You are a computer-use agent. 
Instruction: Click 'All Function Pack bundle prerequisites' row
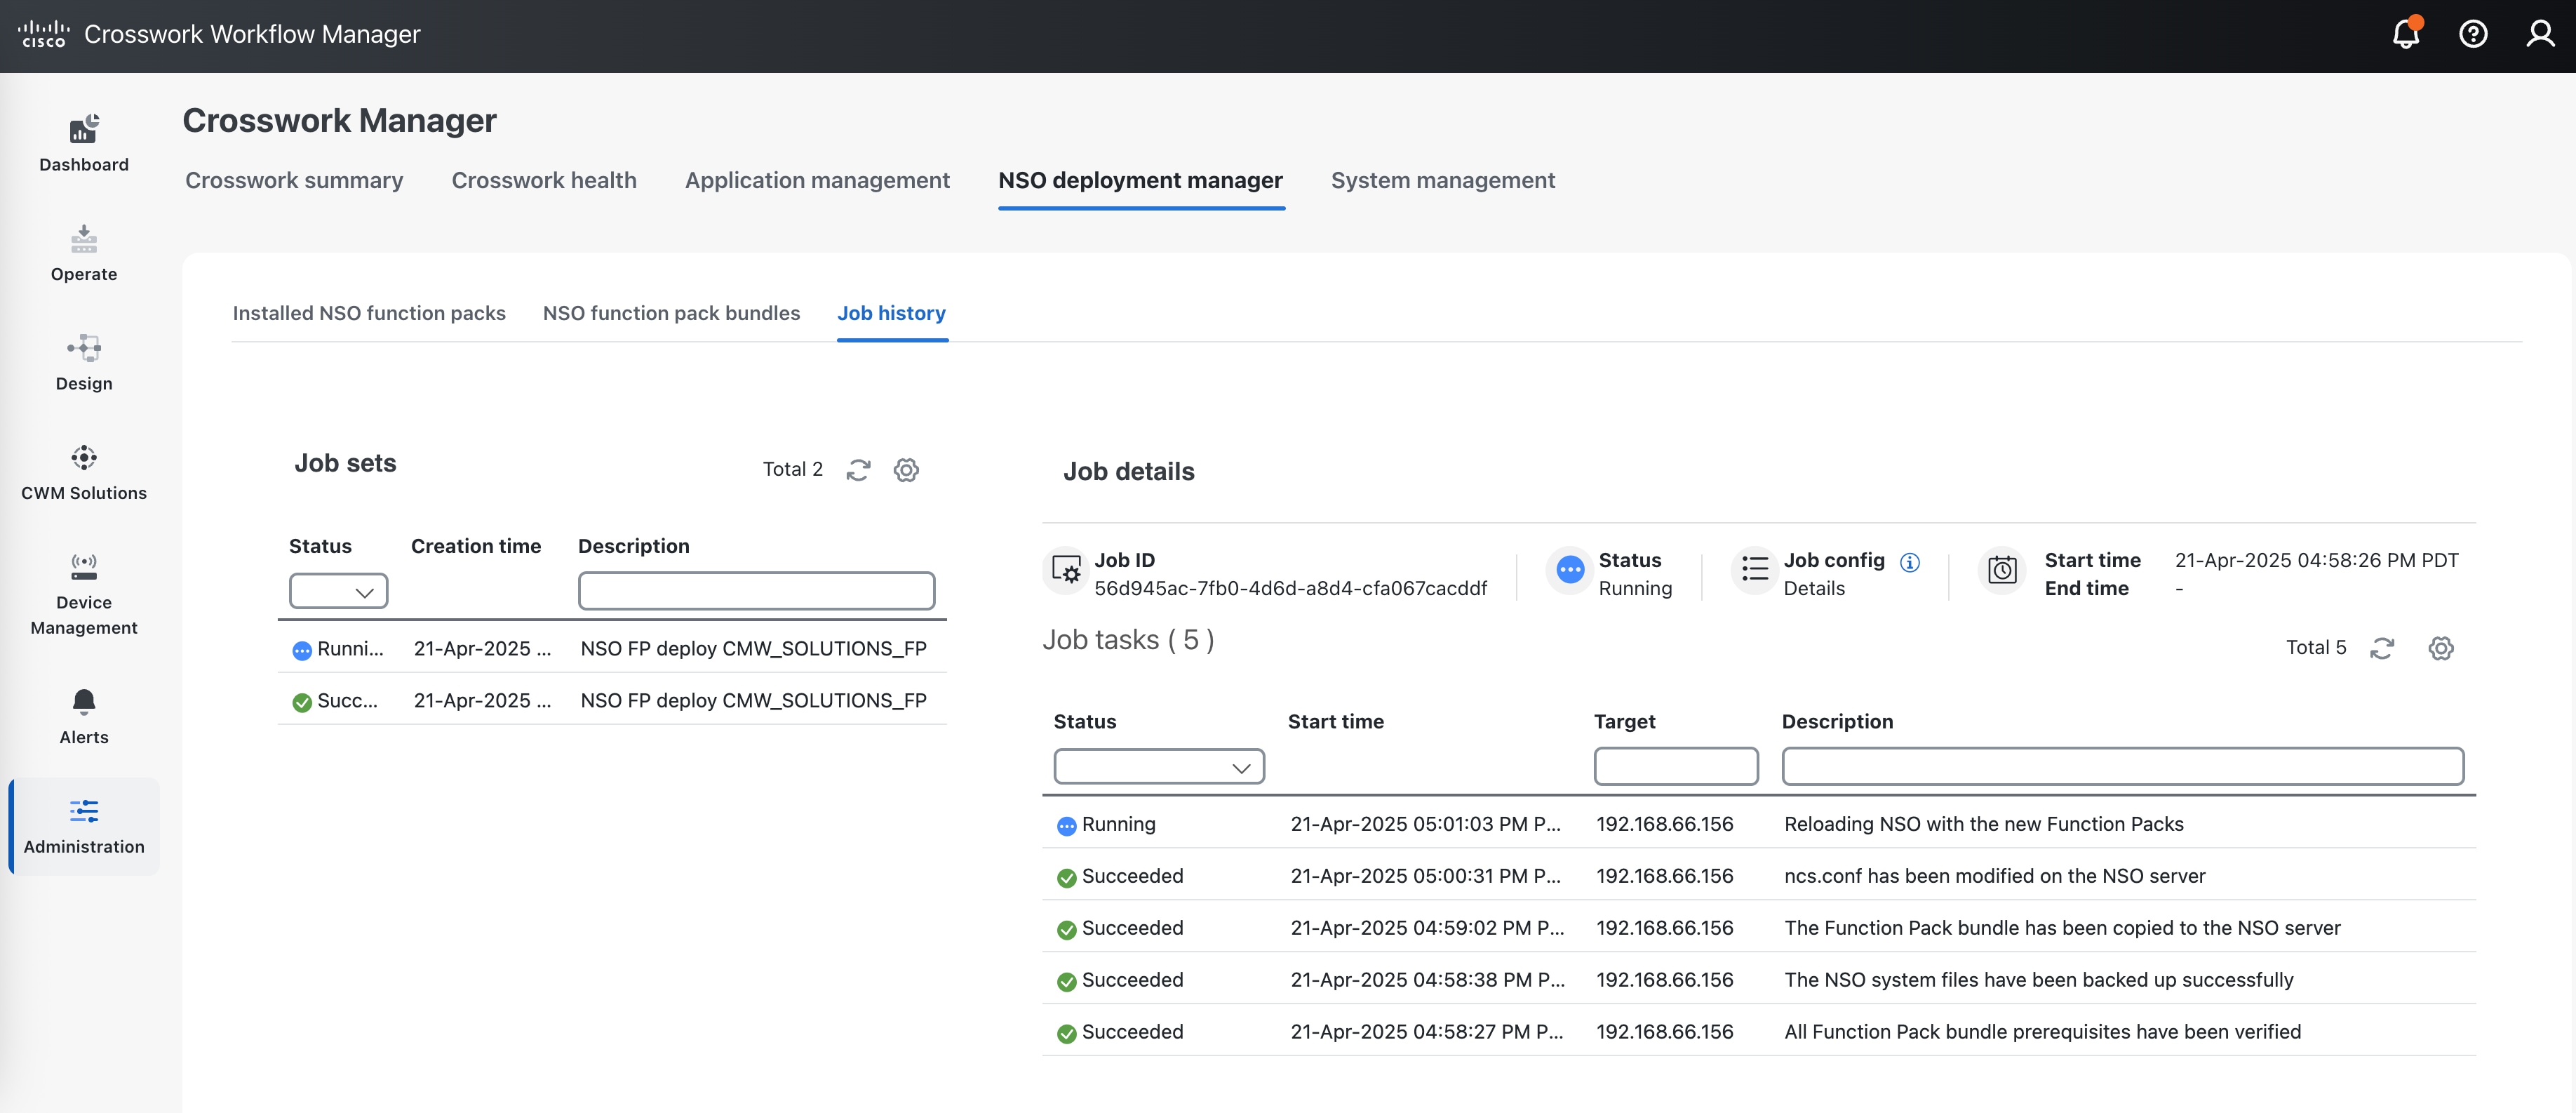1758,1031
